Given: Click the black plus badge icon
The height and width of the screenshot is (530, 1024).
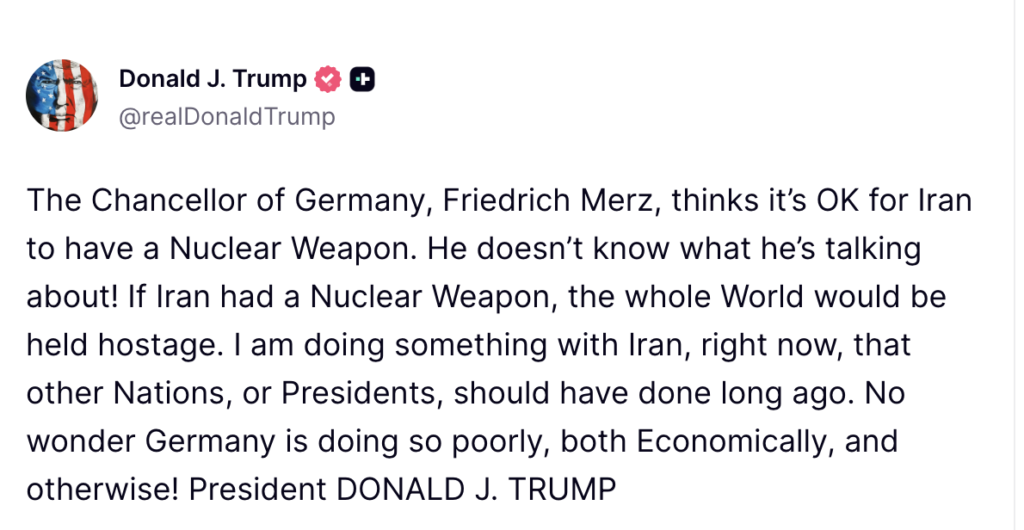Looking at the screenshot, I should pyautogui.click(x=362, y=79).
